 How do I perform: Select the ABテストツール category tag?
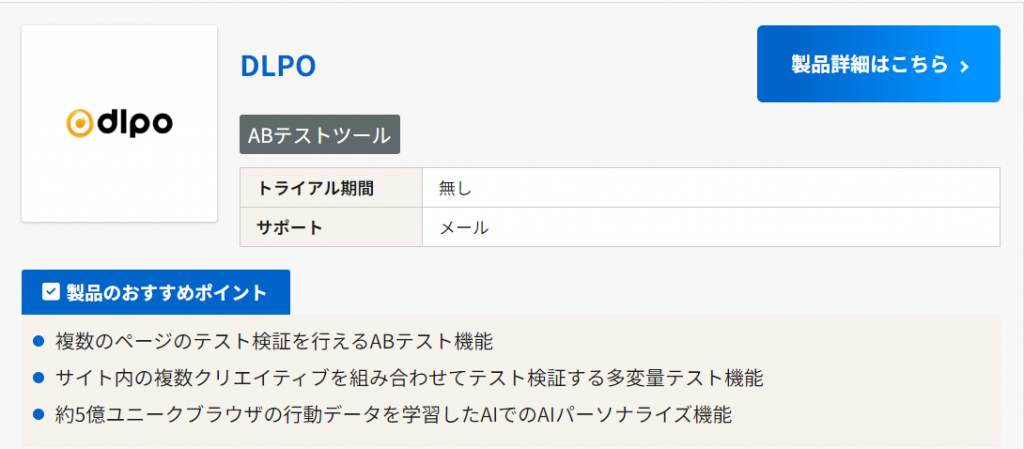(x=319, y=135)
